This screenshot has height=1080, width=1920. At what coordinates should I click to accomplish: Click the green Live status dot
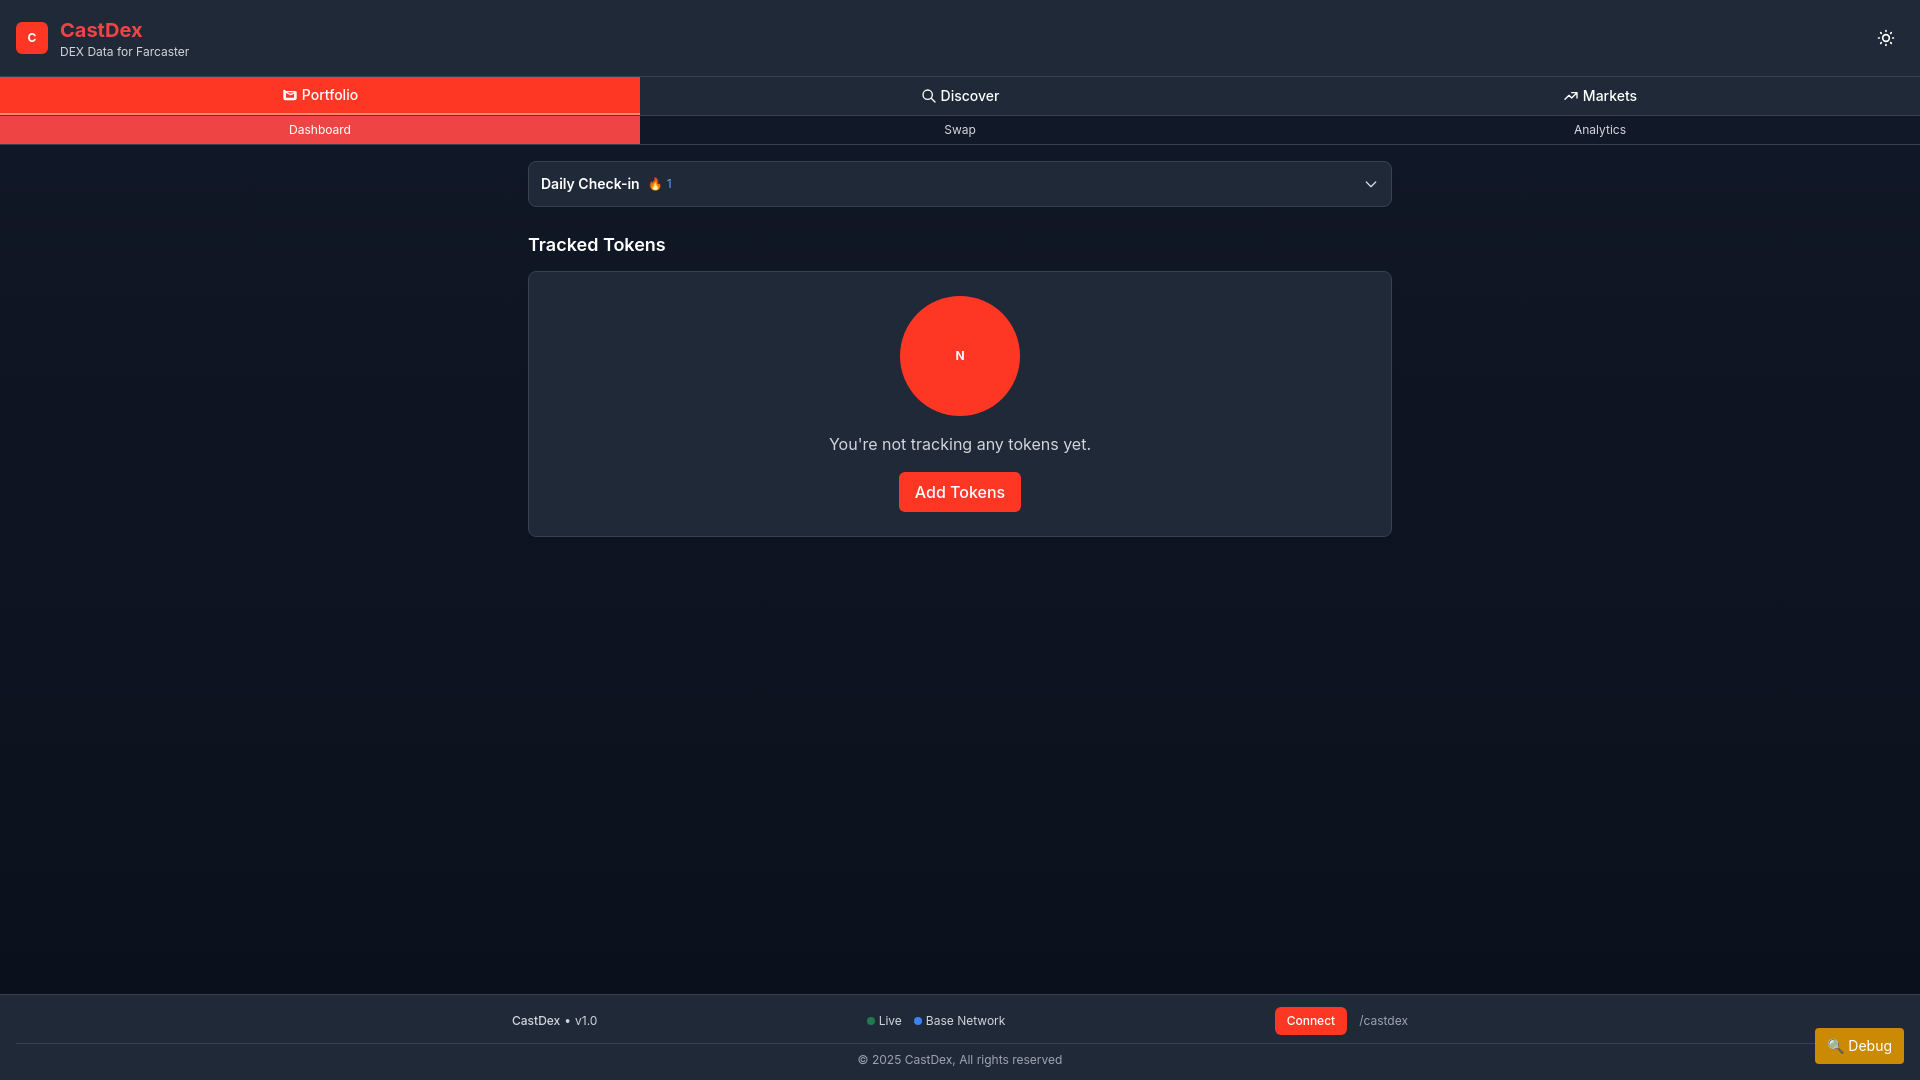pos(871,1021)
